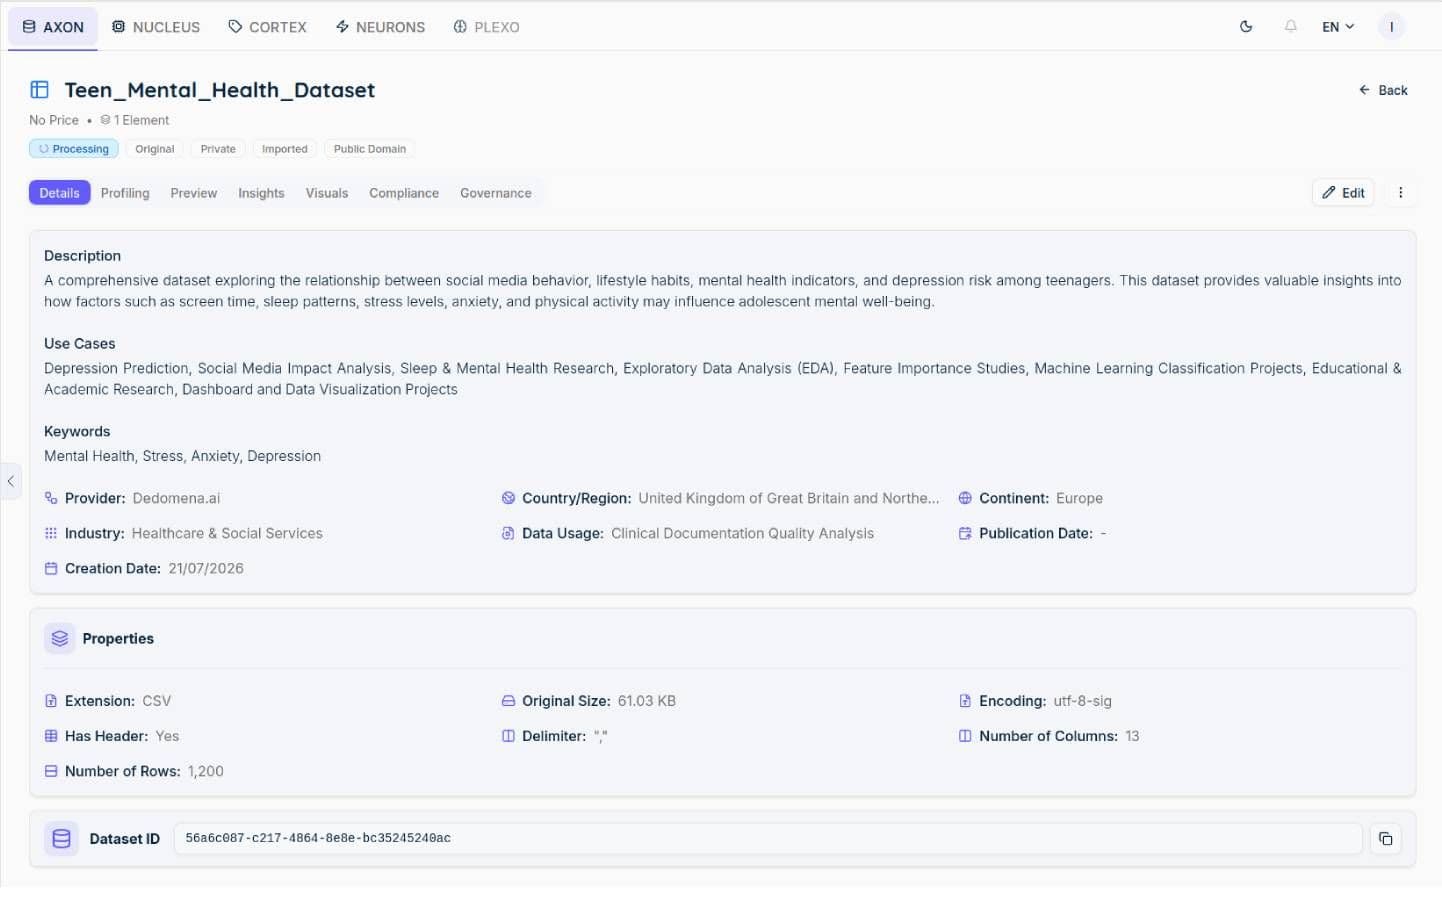The width and height of the screenshot is (1442, 900).
Task: Click the Provider icon
Action: pyautogui.click(x=51, y=498)
